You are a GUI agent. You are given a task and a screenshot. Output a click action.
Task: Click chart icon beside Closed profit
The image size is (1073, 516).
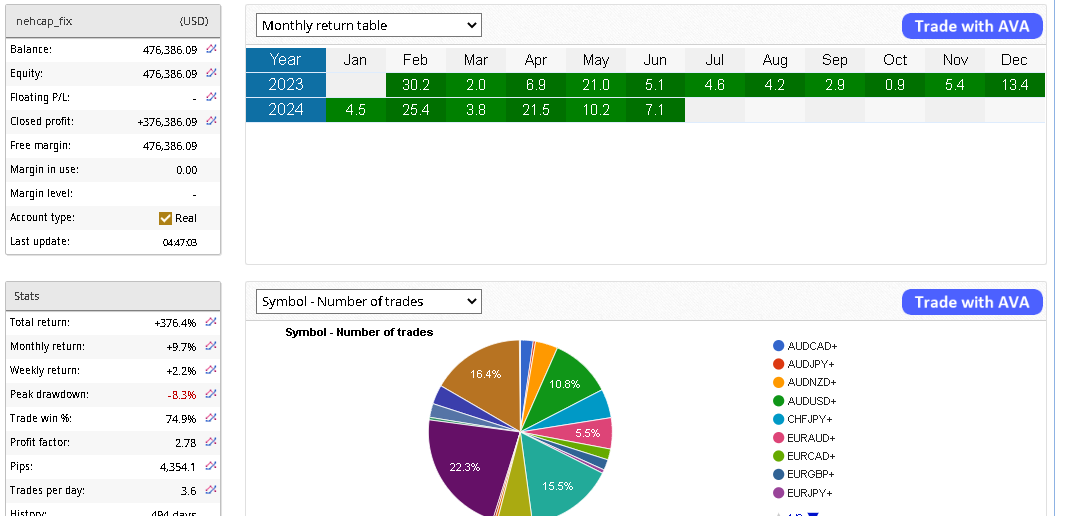211,121
